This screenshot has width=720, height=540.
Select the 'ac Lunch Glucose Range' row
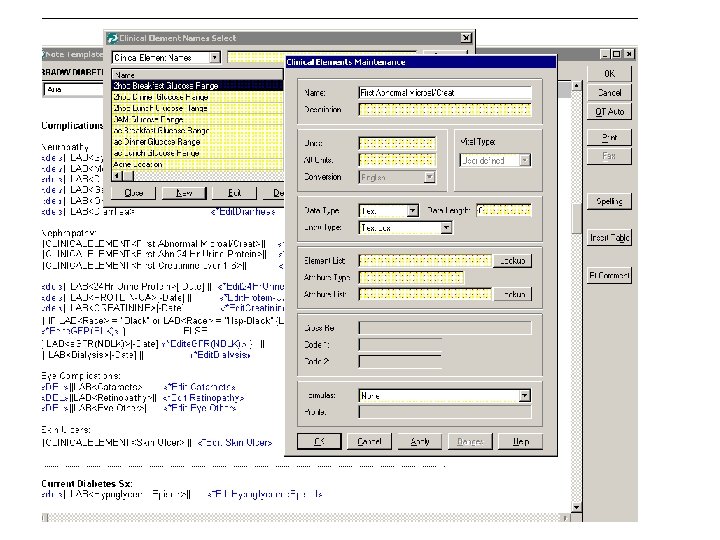[197, 153]
